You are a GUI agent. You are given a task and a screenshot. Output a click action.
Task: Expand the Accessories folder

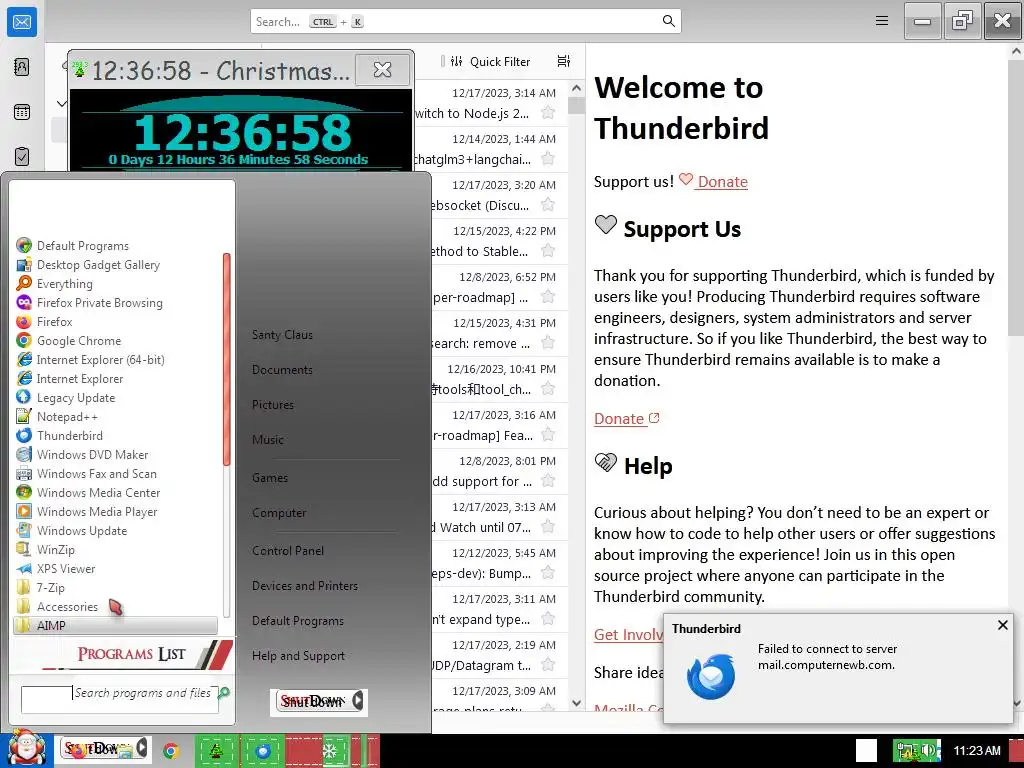(x=67, y=606)
